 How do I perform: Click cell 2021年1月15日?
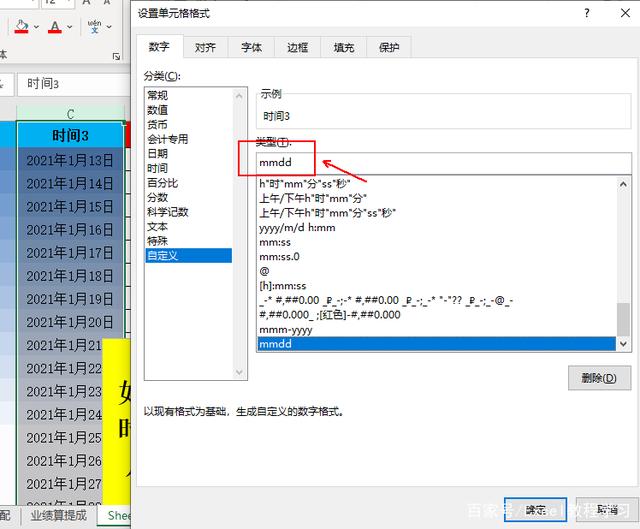pyautogui.click(x=70, y=207)
